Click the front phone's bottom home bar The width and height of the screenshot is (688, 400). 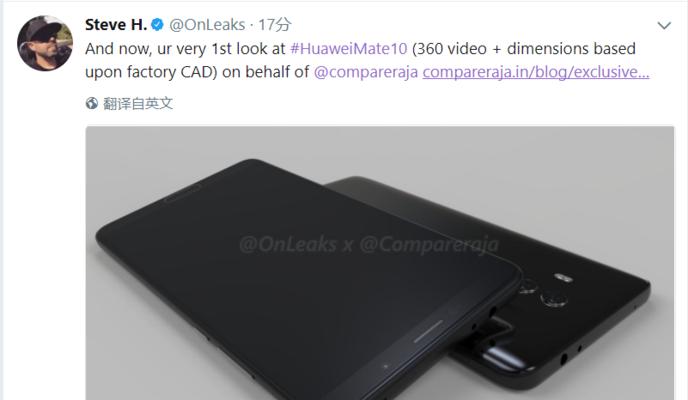tap(429, 331)
